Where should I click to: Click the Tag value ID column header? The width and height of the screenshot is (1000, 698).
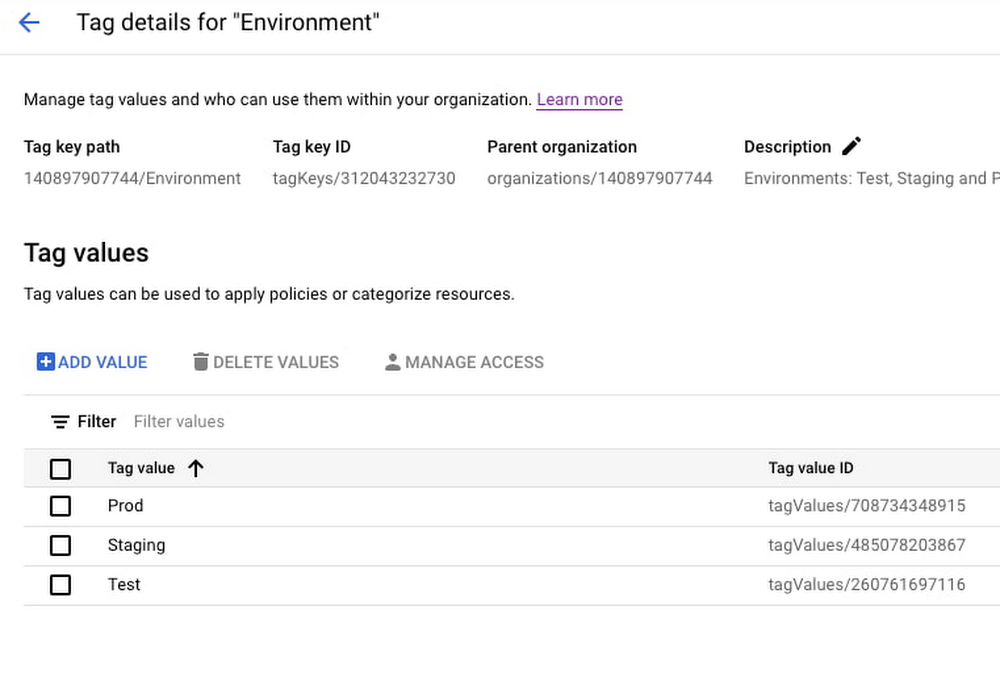point(810,468)
